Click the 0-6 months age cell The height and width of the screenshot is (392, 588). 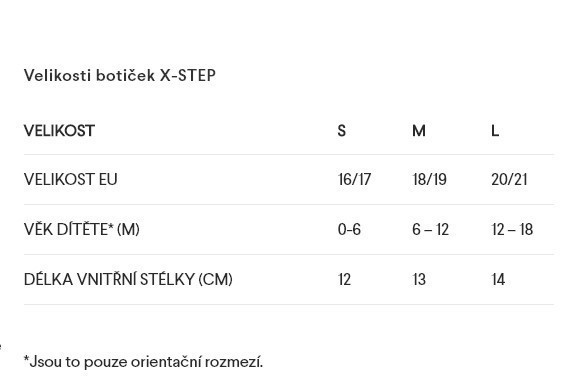349,229
